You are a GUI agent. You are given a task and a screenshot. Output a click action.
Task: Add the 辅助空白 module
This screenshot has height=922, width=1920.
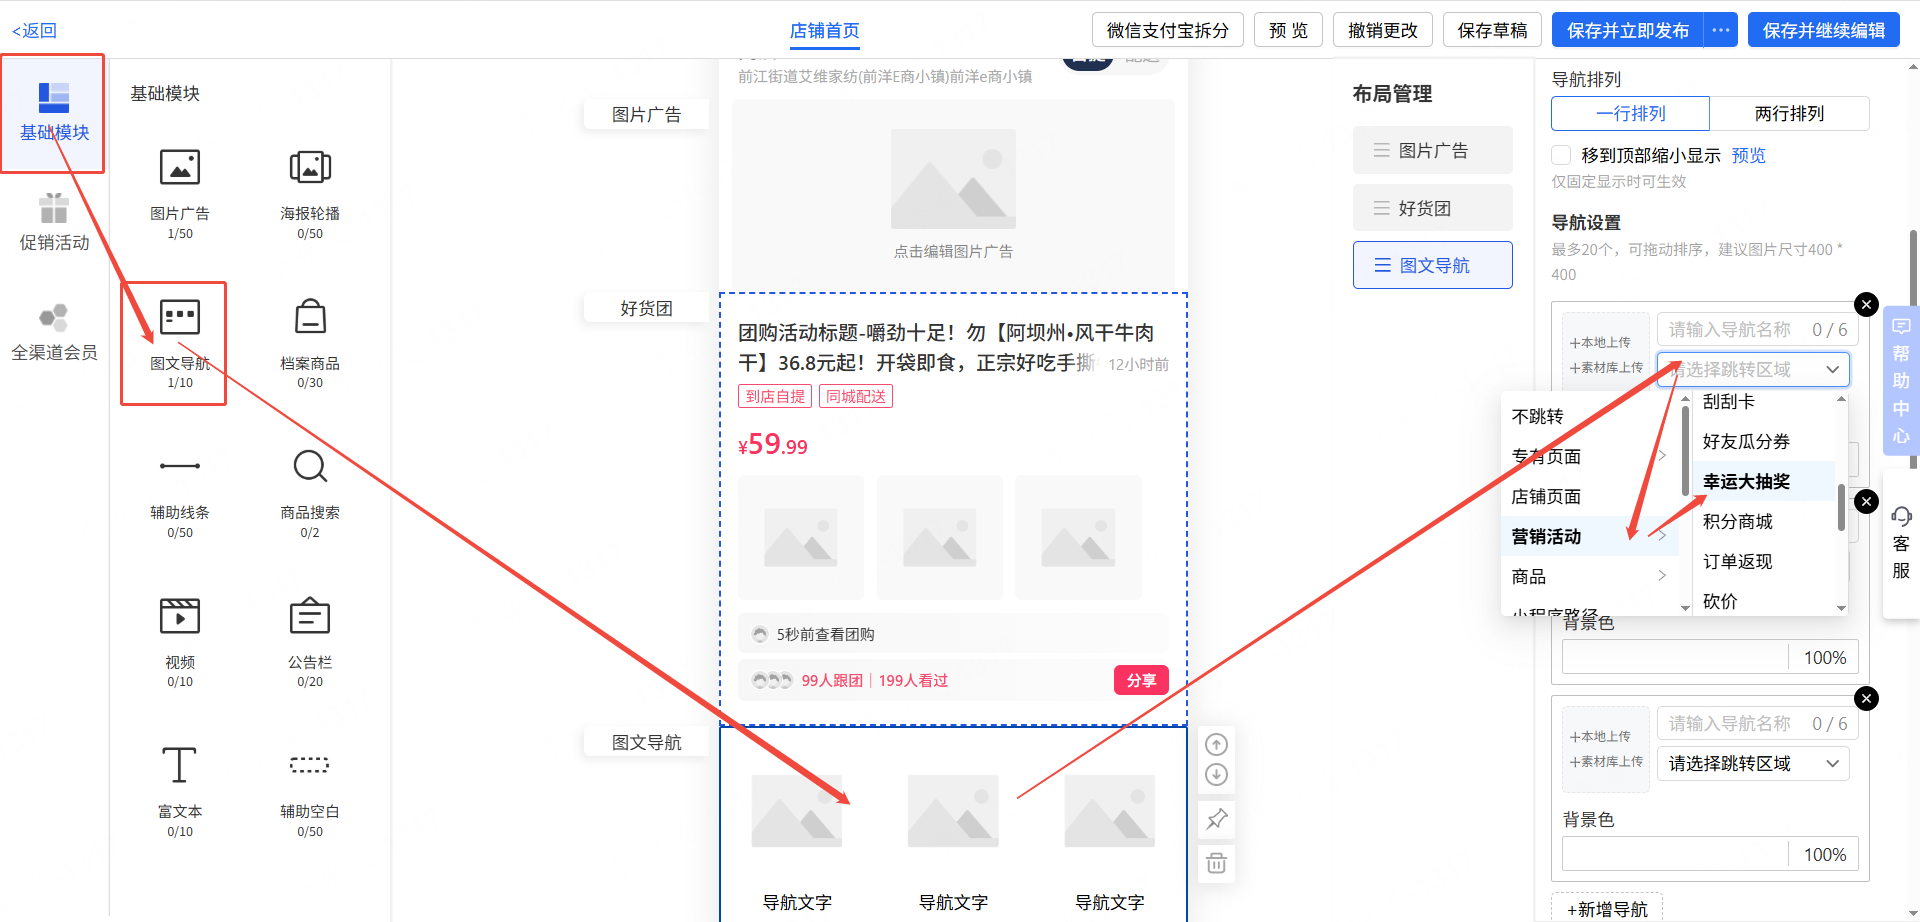(x=310, y=791)
